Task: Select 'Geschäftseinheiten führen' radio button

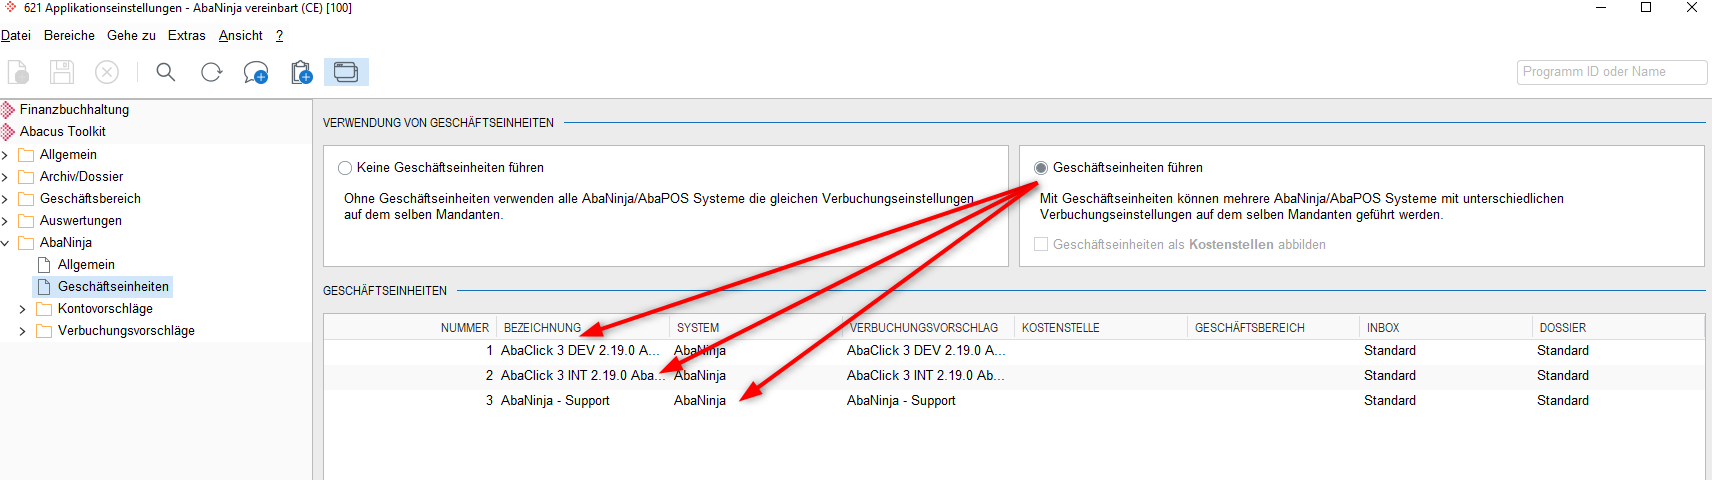Action: 1041,168
